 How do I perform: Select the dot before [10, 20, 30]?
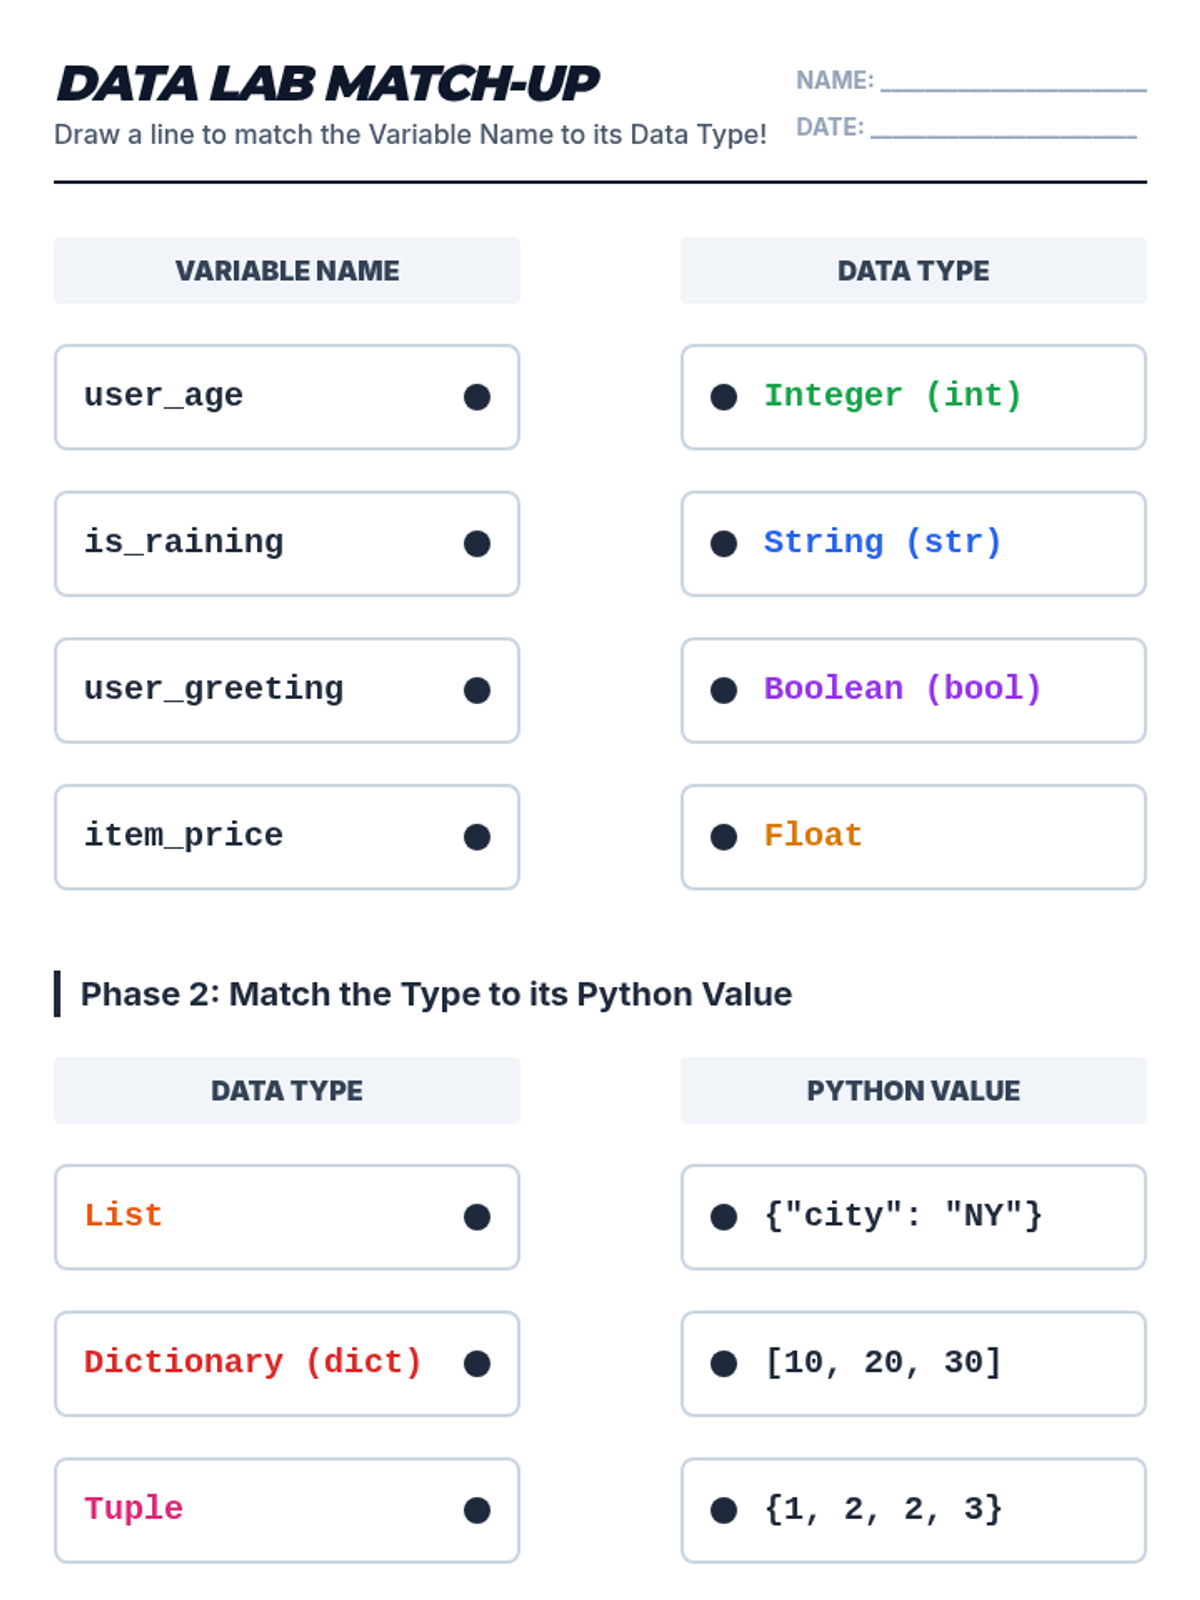pos(724,1364)
